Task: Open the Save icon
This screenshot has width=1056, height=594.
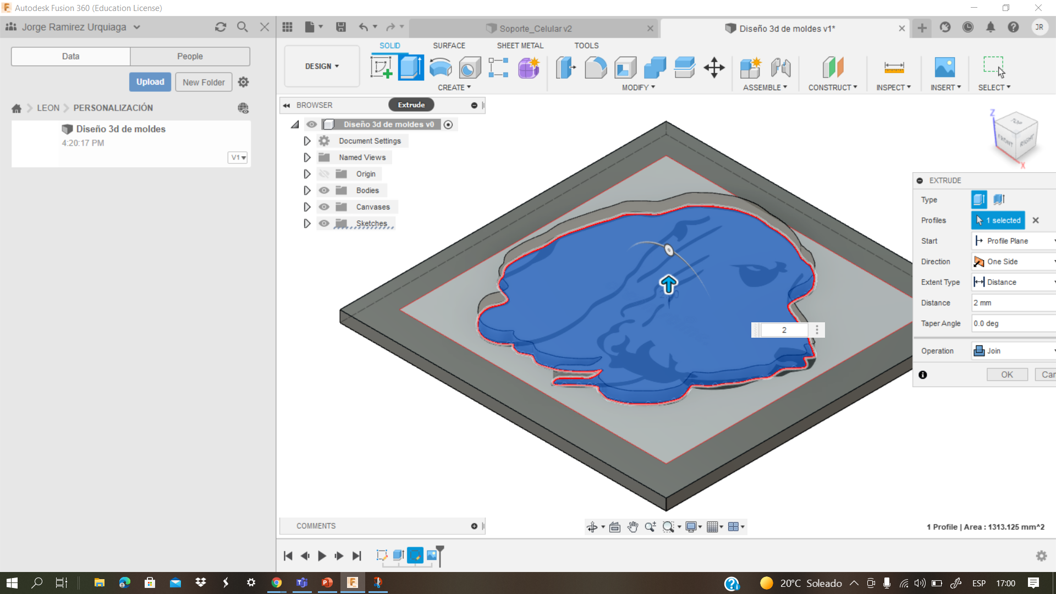Action: (341, 27)
